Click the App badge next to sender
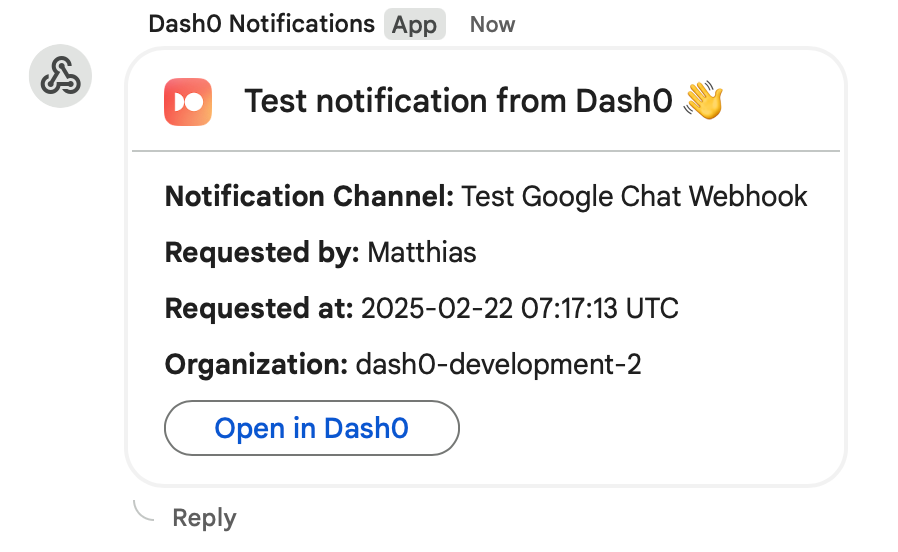This screenshot has height=552, width=898. (414, 25)
